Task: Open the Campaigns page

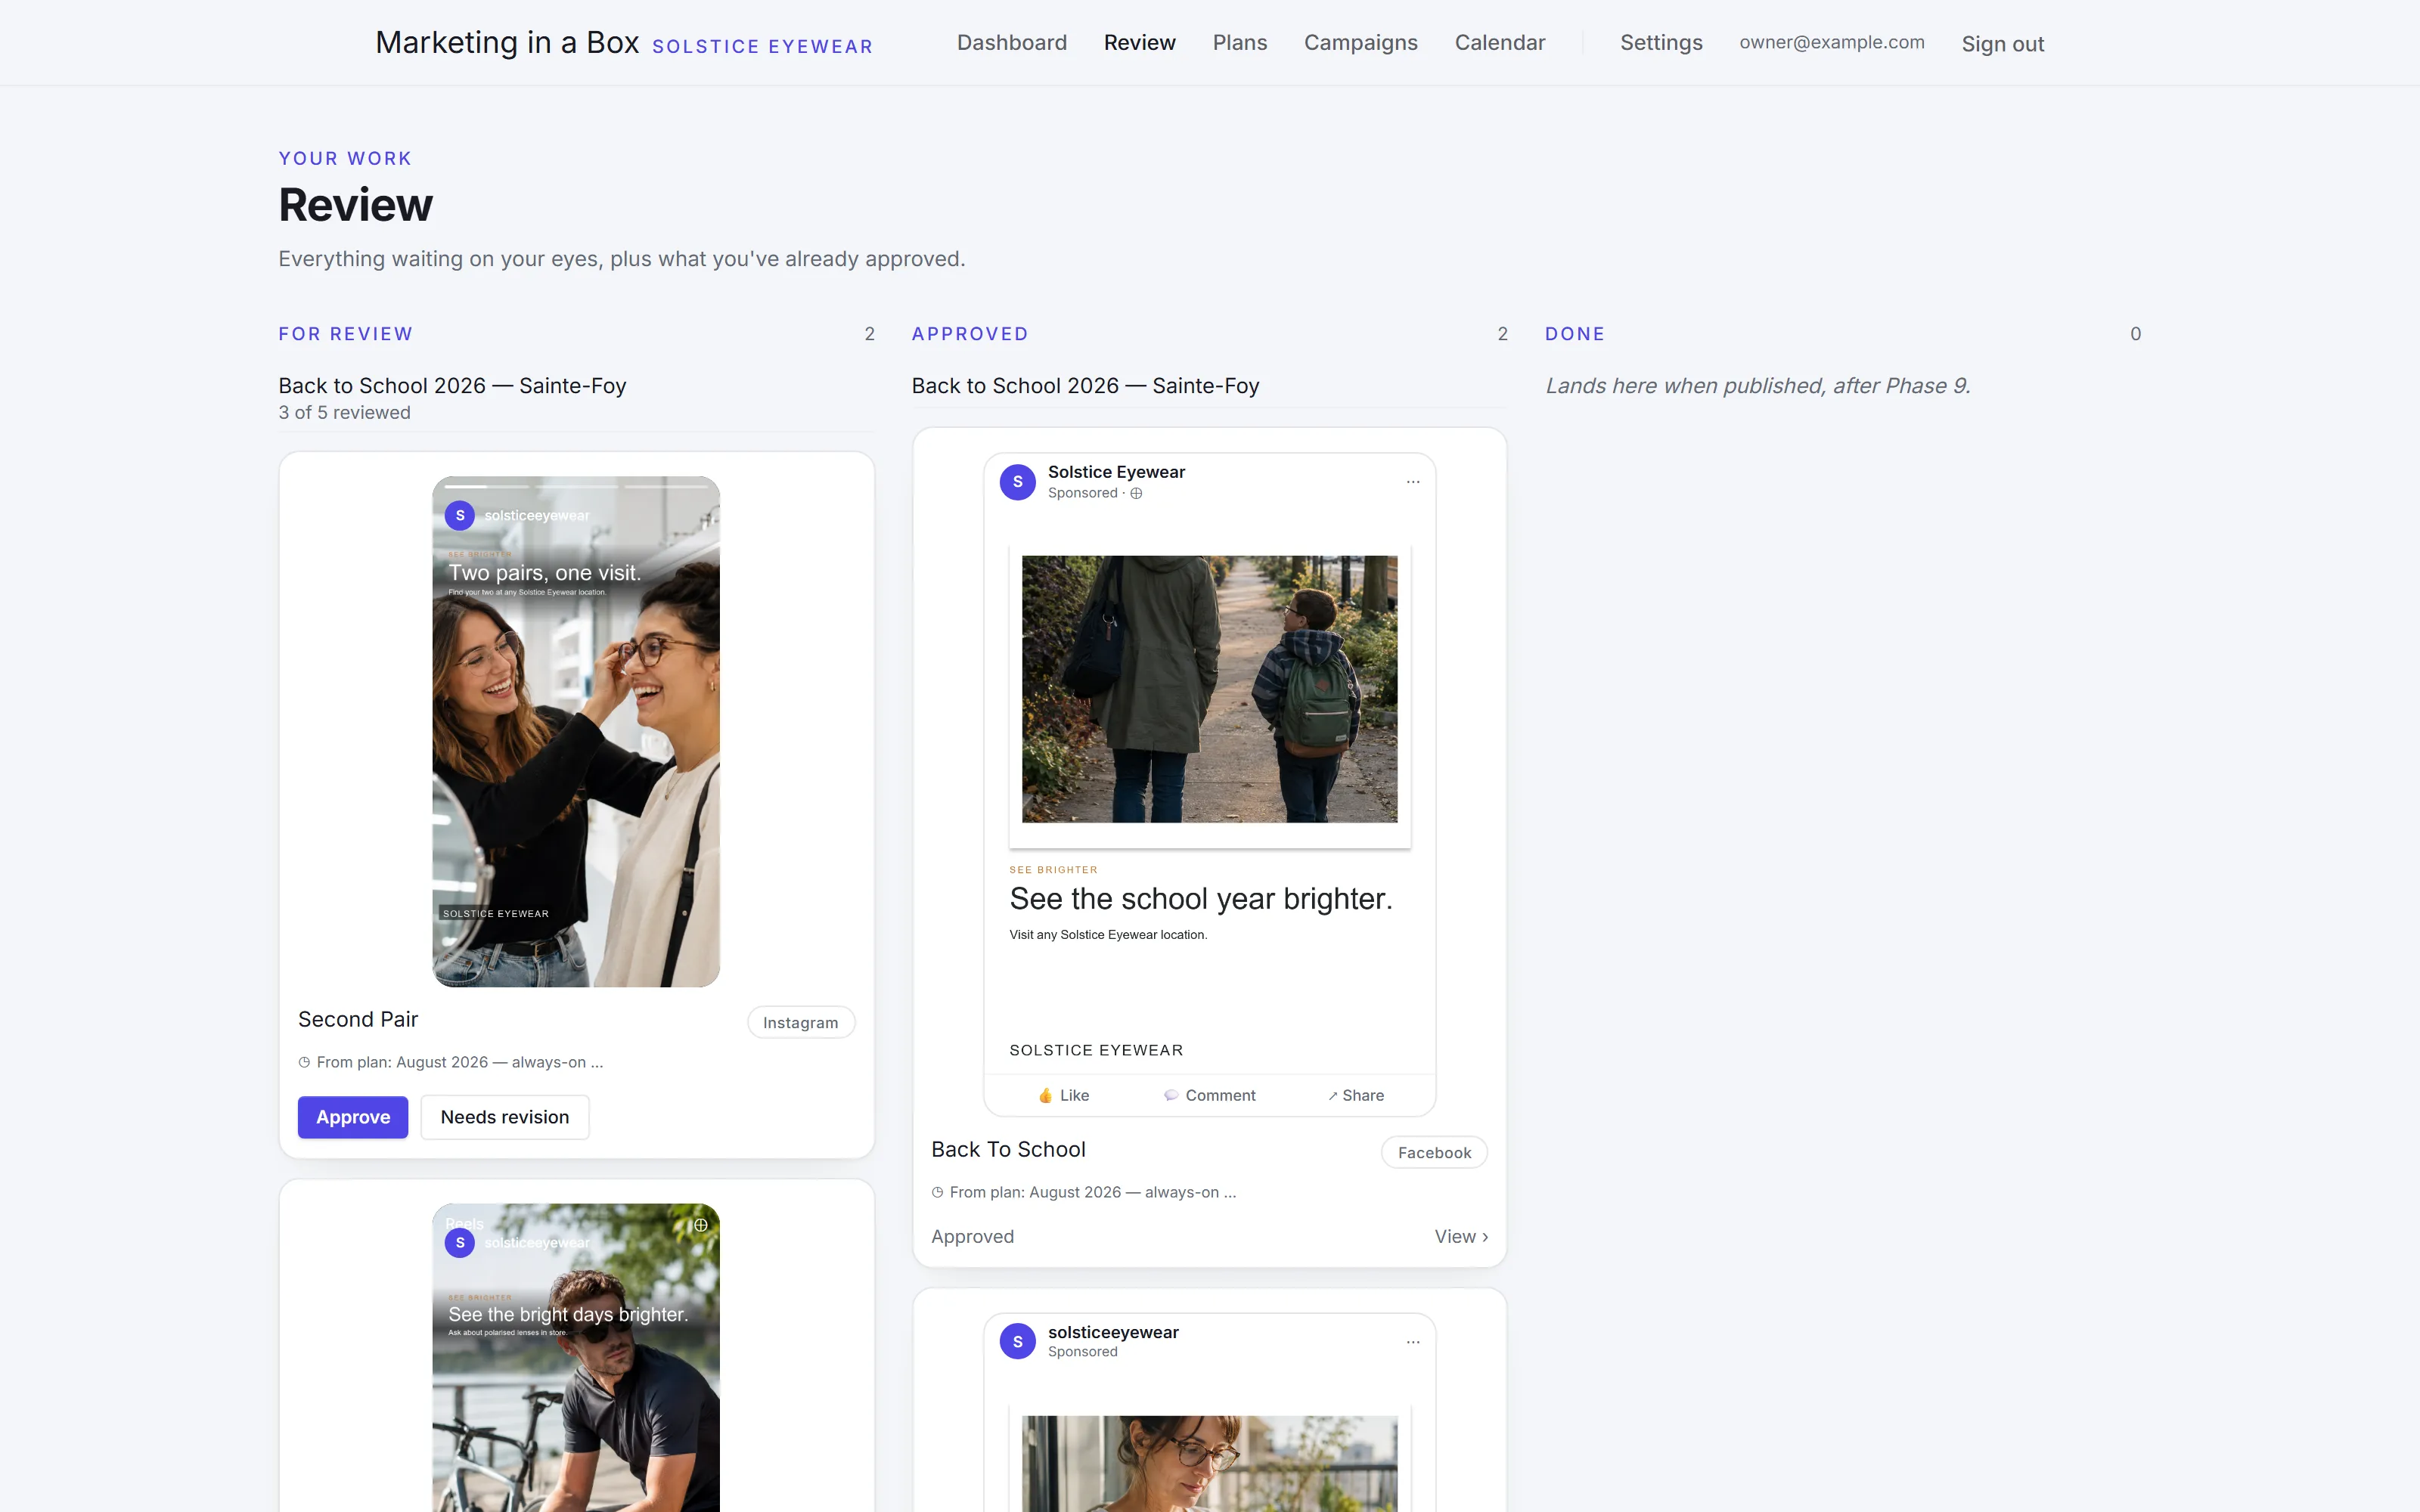Action: (x=1360, y=43)
